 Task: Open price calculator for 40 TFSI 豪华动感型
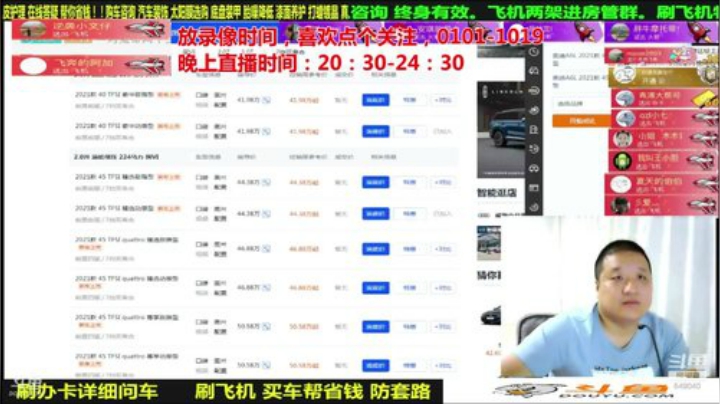point(267,131)
